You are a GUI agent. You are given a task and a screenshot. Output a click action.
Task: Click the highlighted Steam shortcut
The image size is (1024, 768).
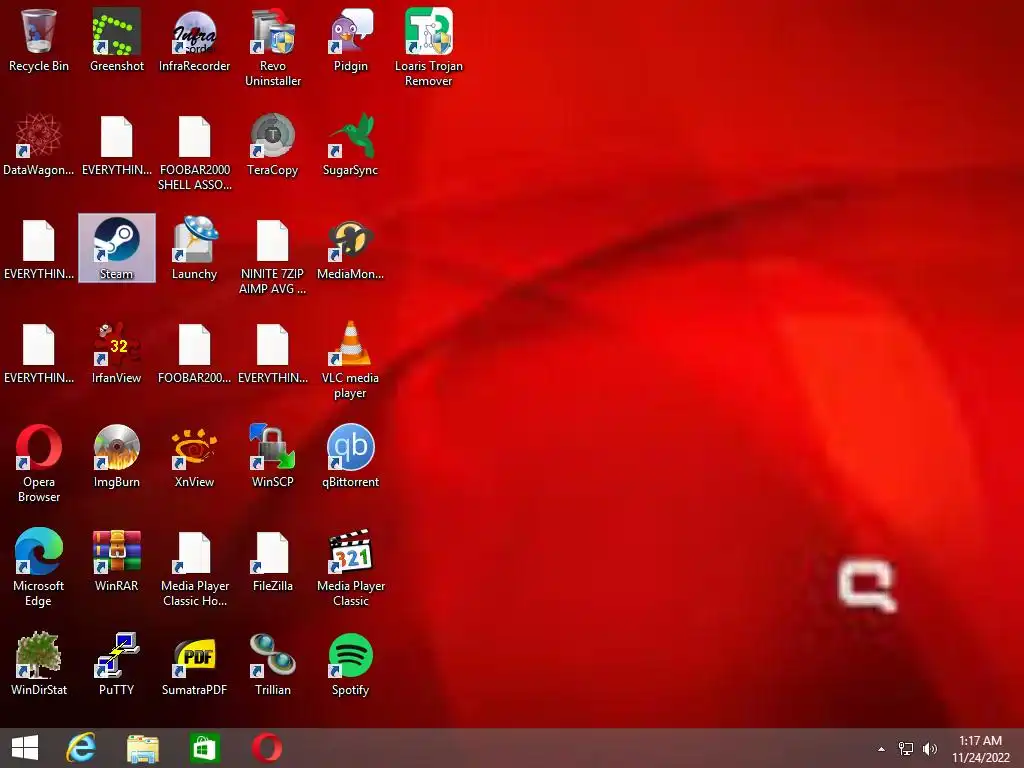pyautogui.click(x=116, y=248)
